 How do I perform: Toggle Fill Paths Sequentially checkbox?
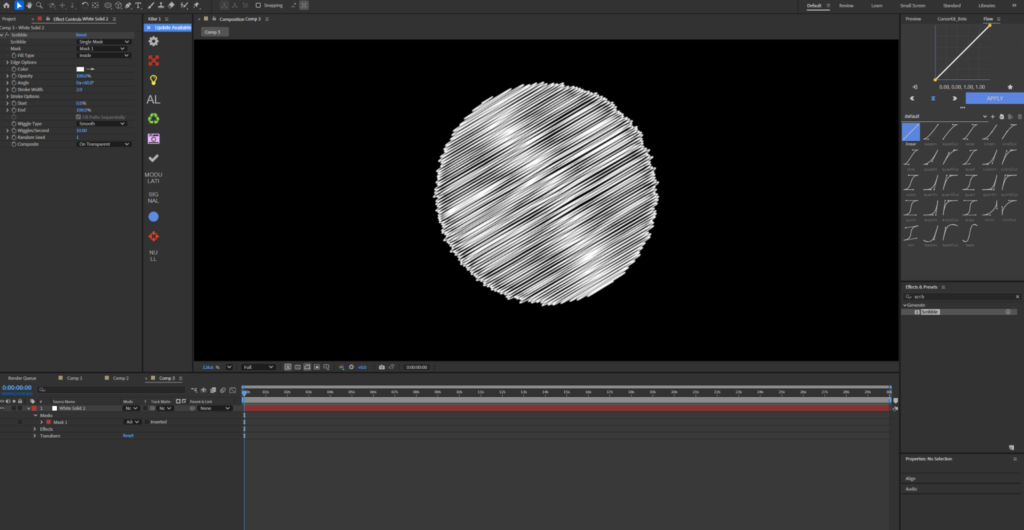(x=78, y=117)
